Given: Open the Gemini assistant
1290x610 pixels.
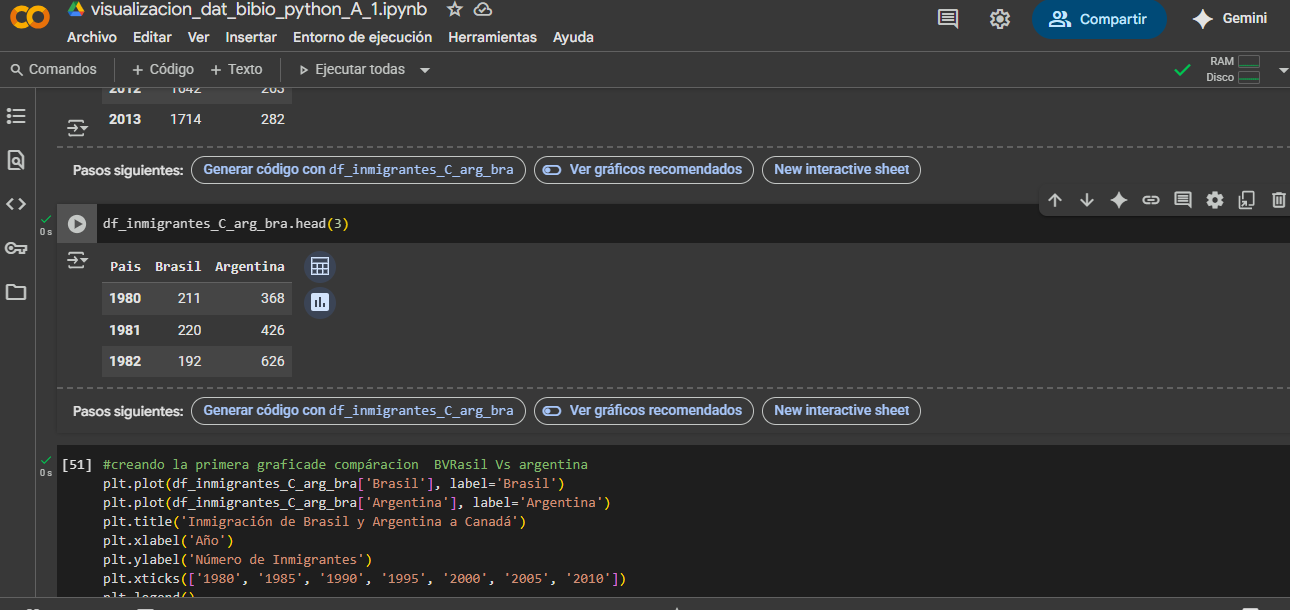Looking at the screenshot, I should click(1230, 19).
